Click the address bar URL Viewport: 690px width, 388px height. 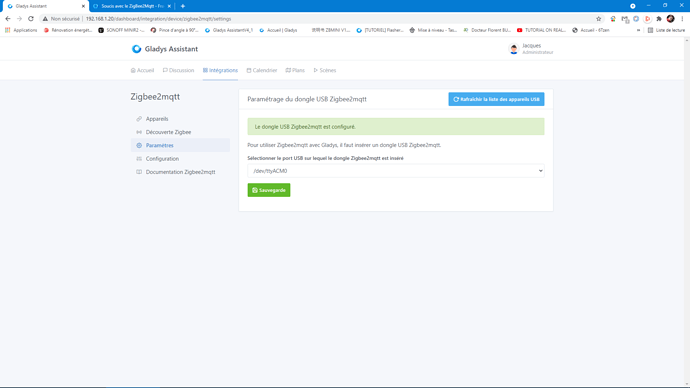158,19
